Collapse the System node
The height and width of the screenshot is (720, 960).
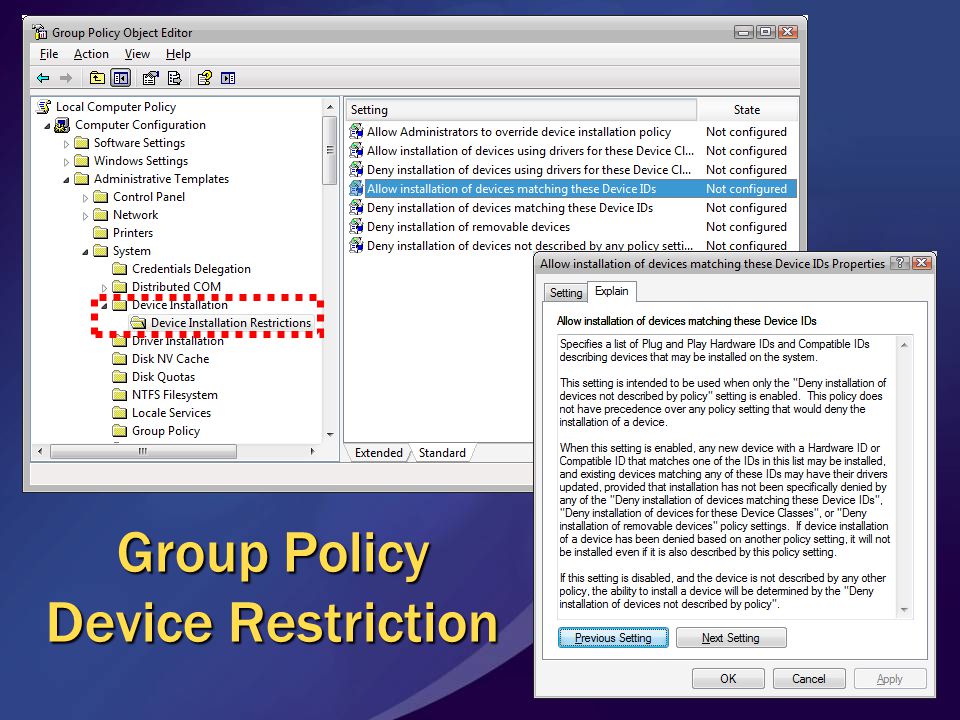pyautogui.click(x=85, y=252)
